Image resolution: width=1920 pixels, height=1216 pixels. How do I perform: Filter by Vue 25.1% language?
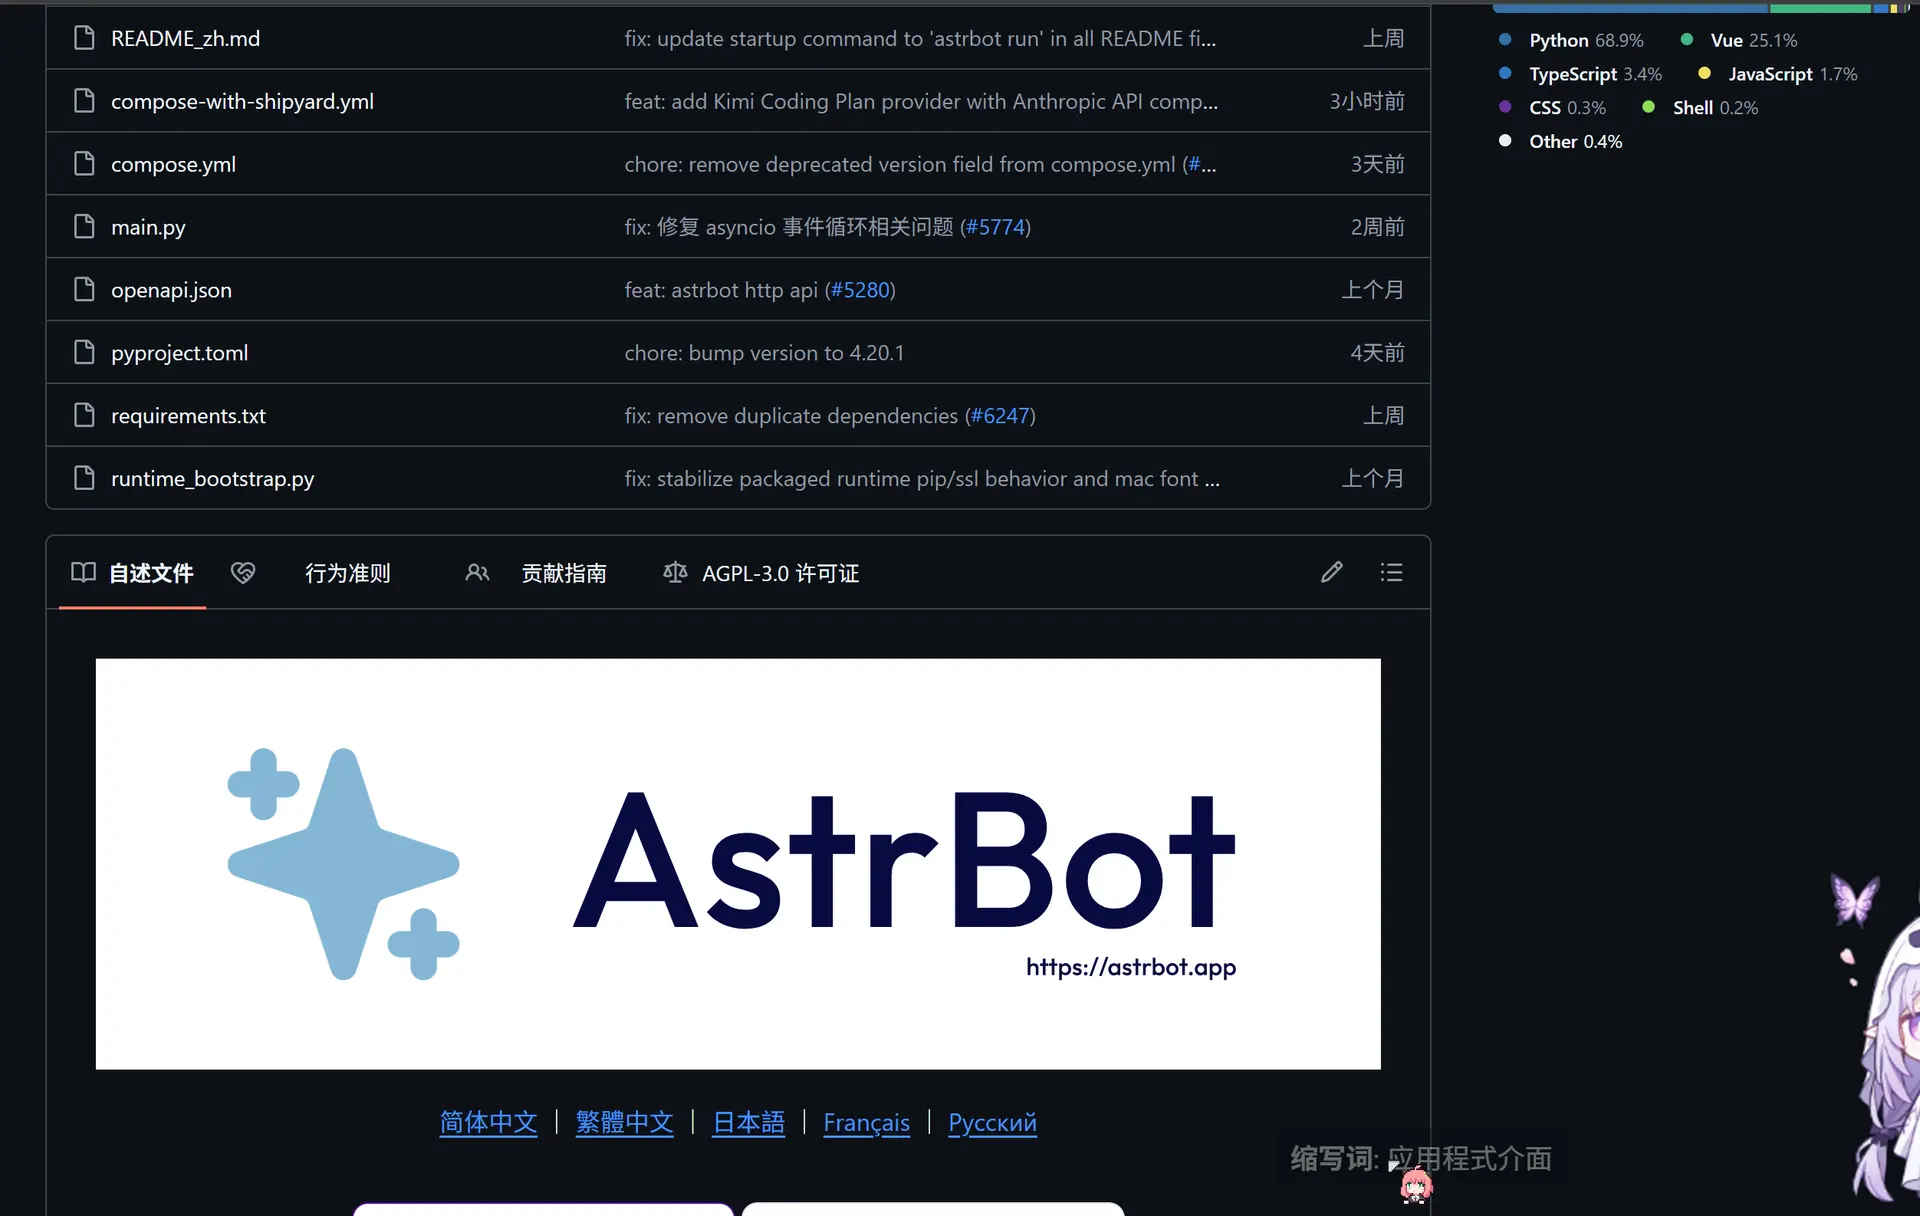tap(1738, 40)
